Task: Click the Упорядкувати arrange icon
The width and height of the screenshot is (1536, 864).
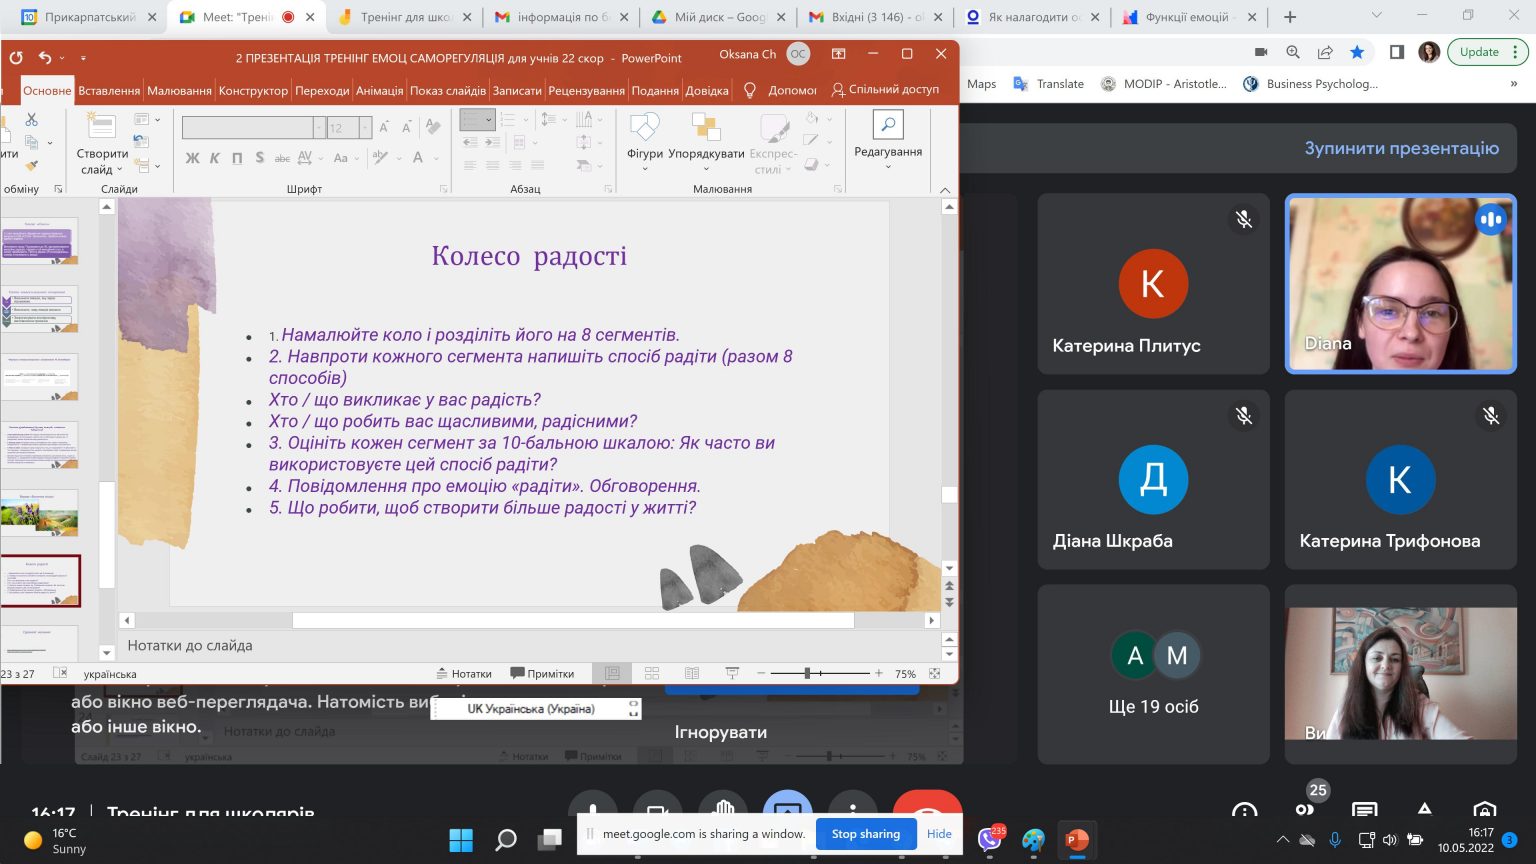Action: 706,128
